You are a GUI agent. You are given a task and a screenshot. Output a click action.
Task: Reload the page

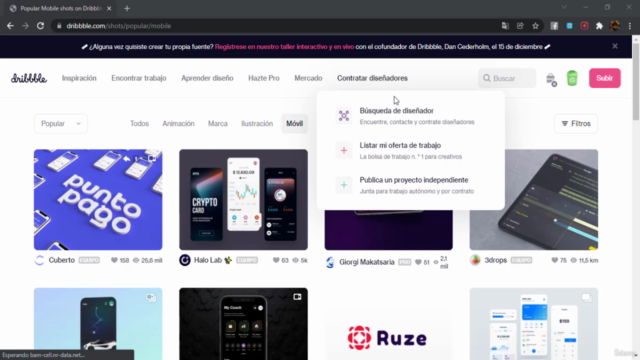pyautogui.click(x=40, y=26)
